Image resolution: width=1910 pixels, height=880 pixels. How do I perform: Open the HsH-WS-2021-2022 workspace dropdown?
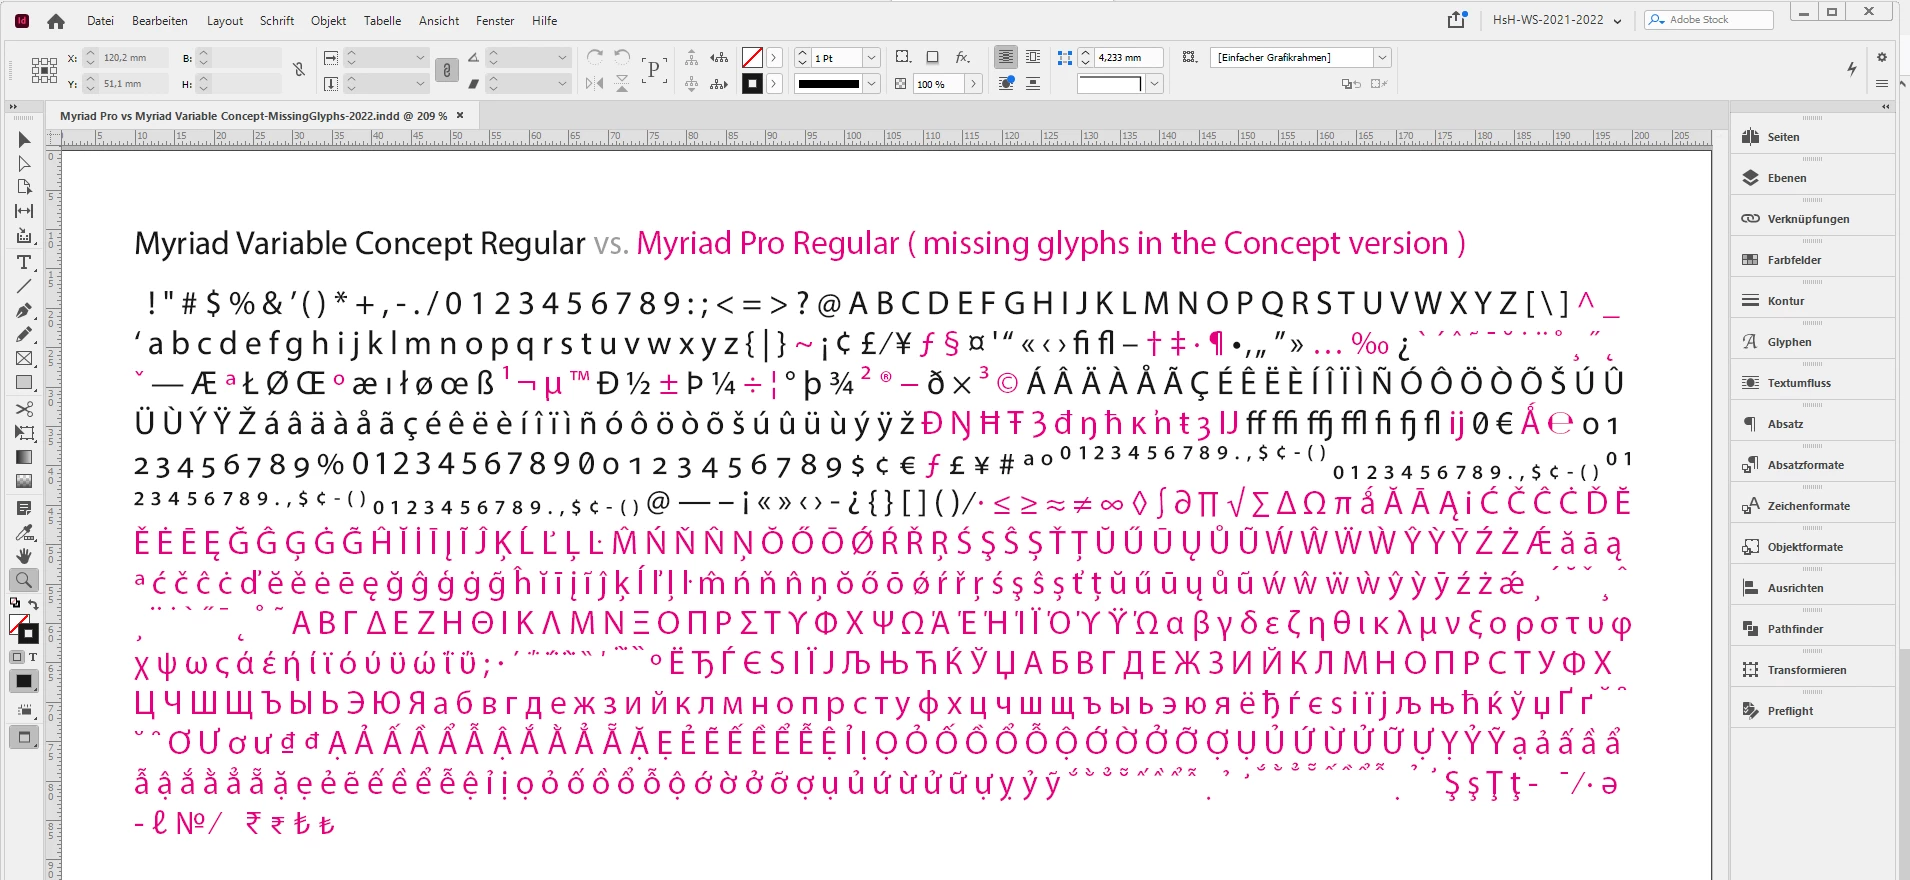pos(1556,20)
